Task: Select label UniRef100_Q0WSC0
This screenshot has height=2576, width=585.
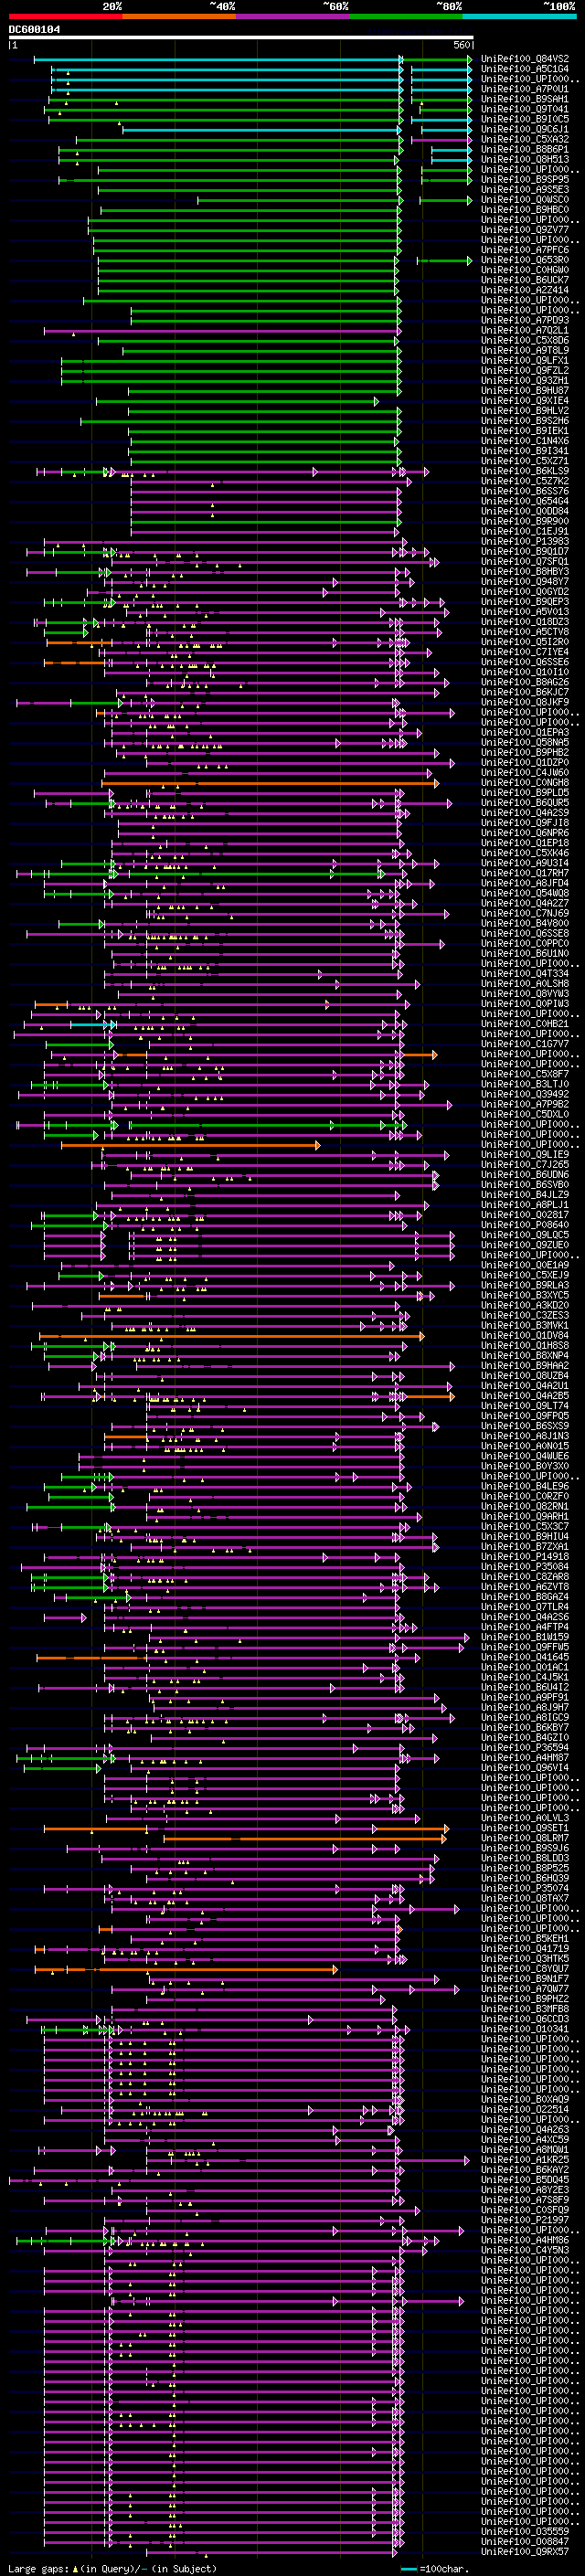Action: point(525,199)
